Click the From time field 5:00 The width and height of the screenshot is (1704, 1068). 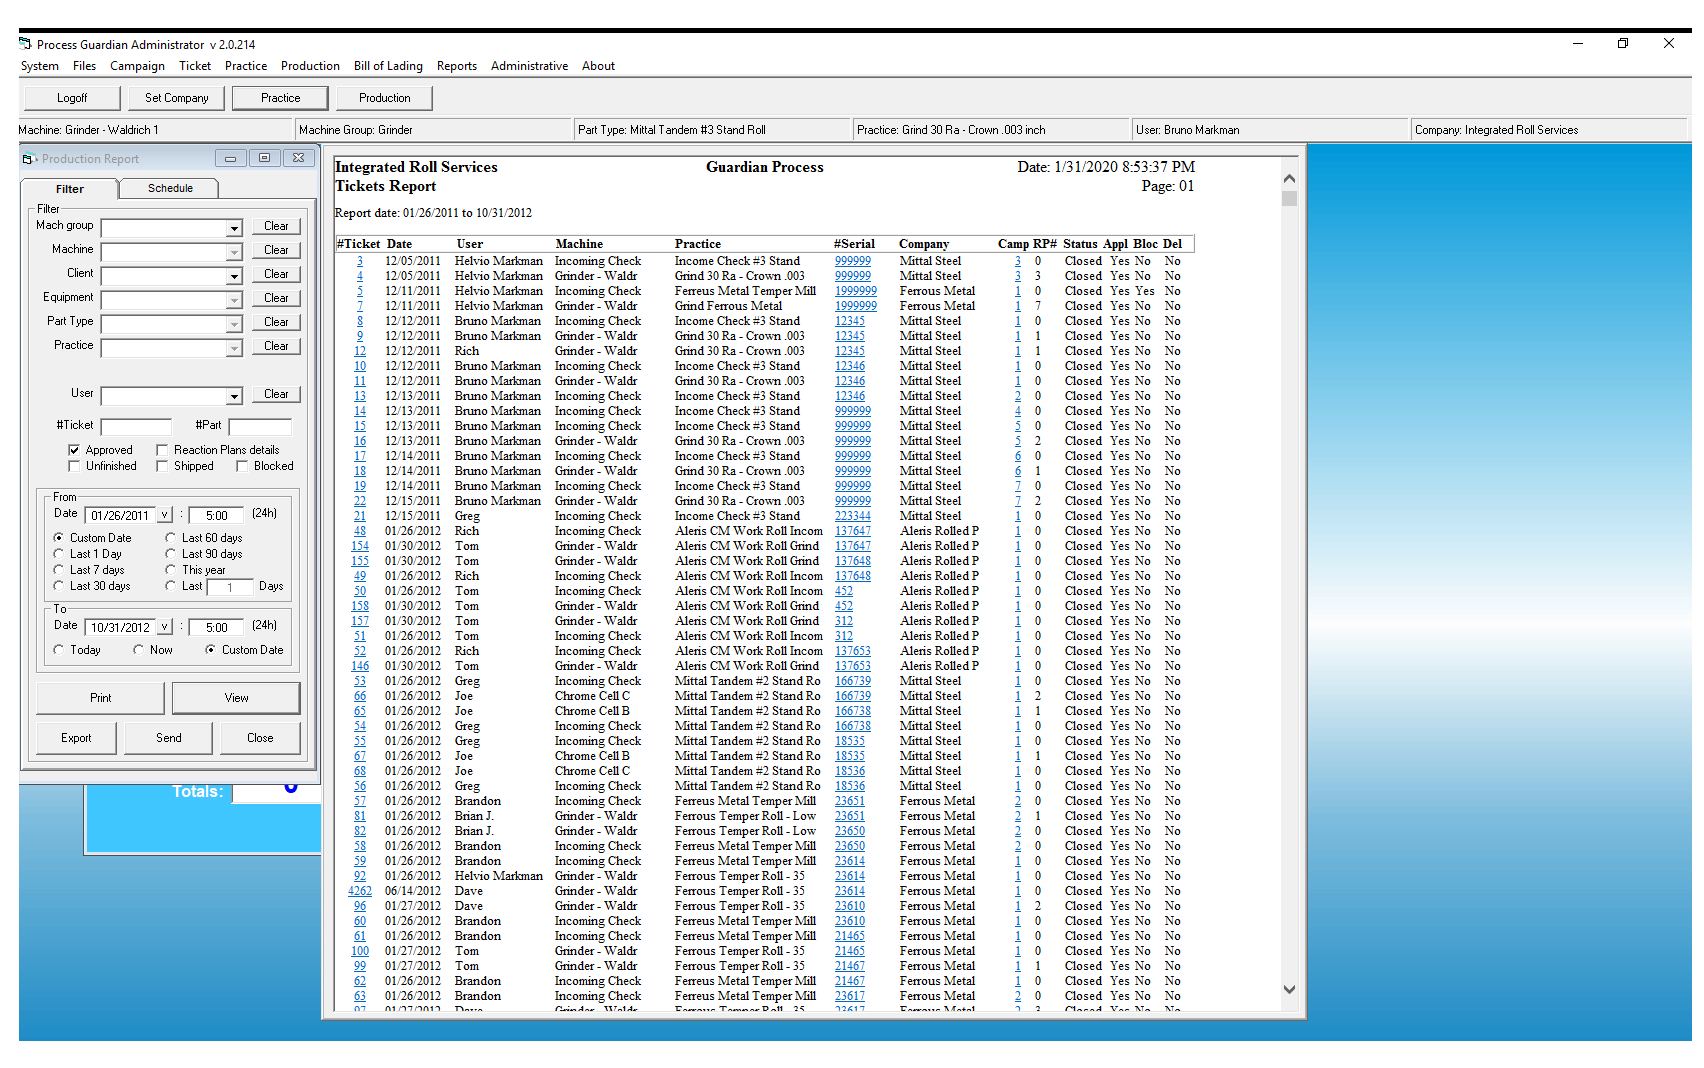pos(217,516)
